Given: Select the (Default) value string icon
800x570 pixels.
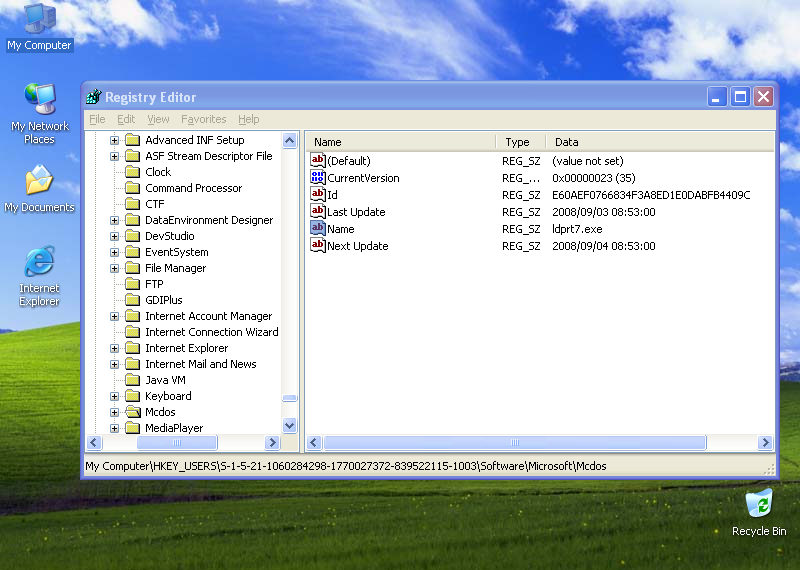Looking at the screenshot, I should (x=317, y=161).
